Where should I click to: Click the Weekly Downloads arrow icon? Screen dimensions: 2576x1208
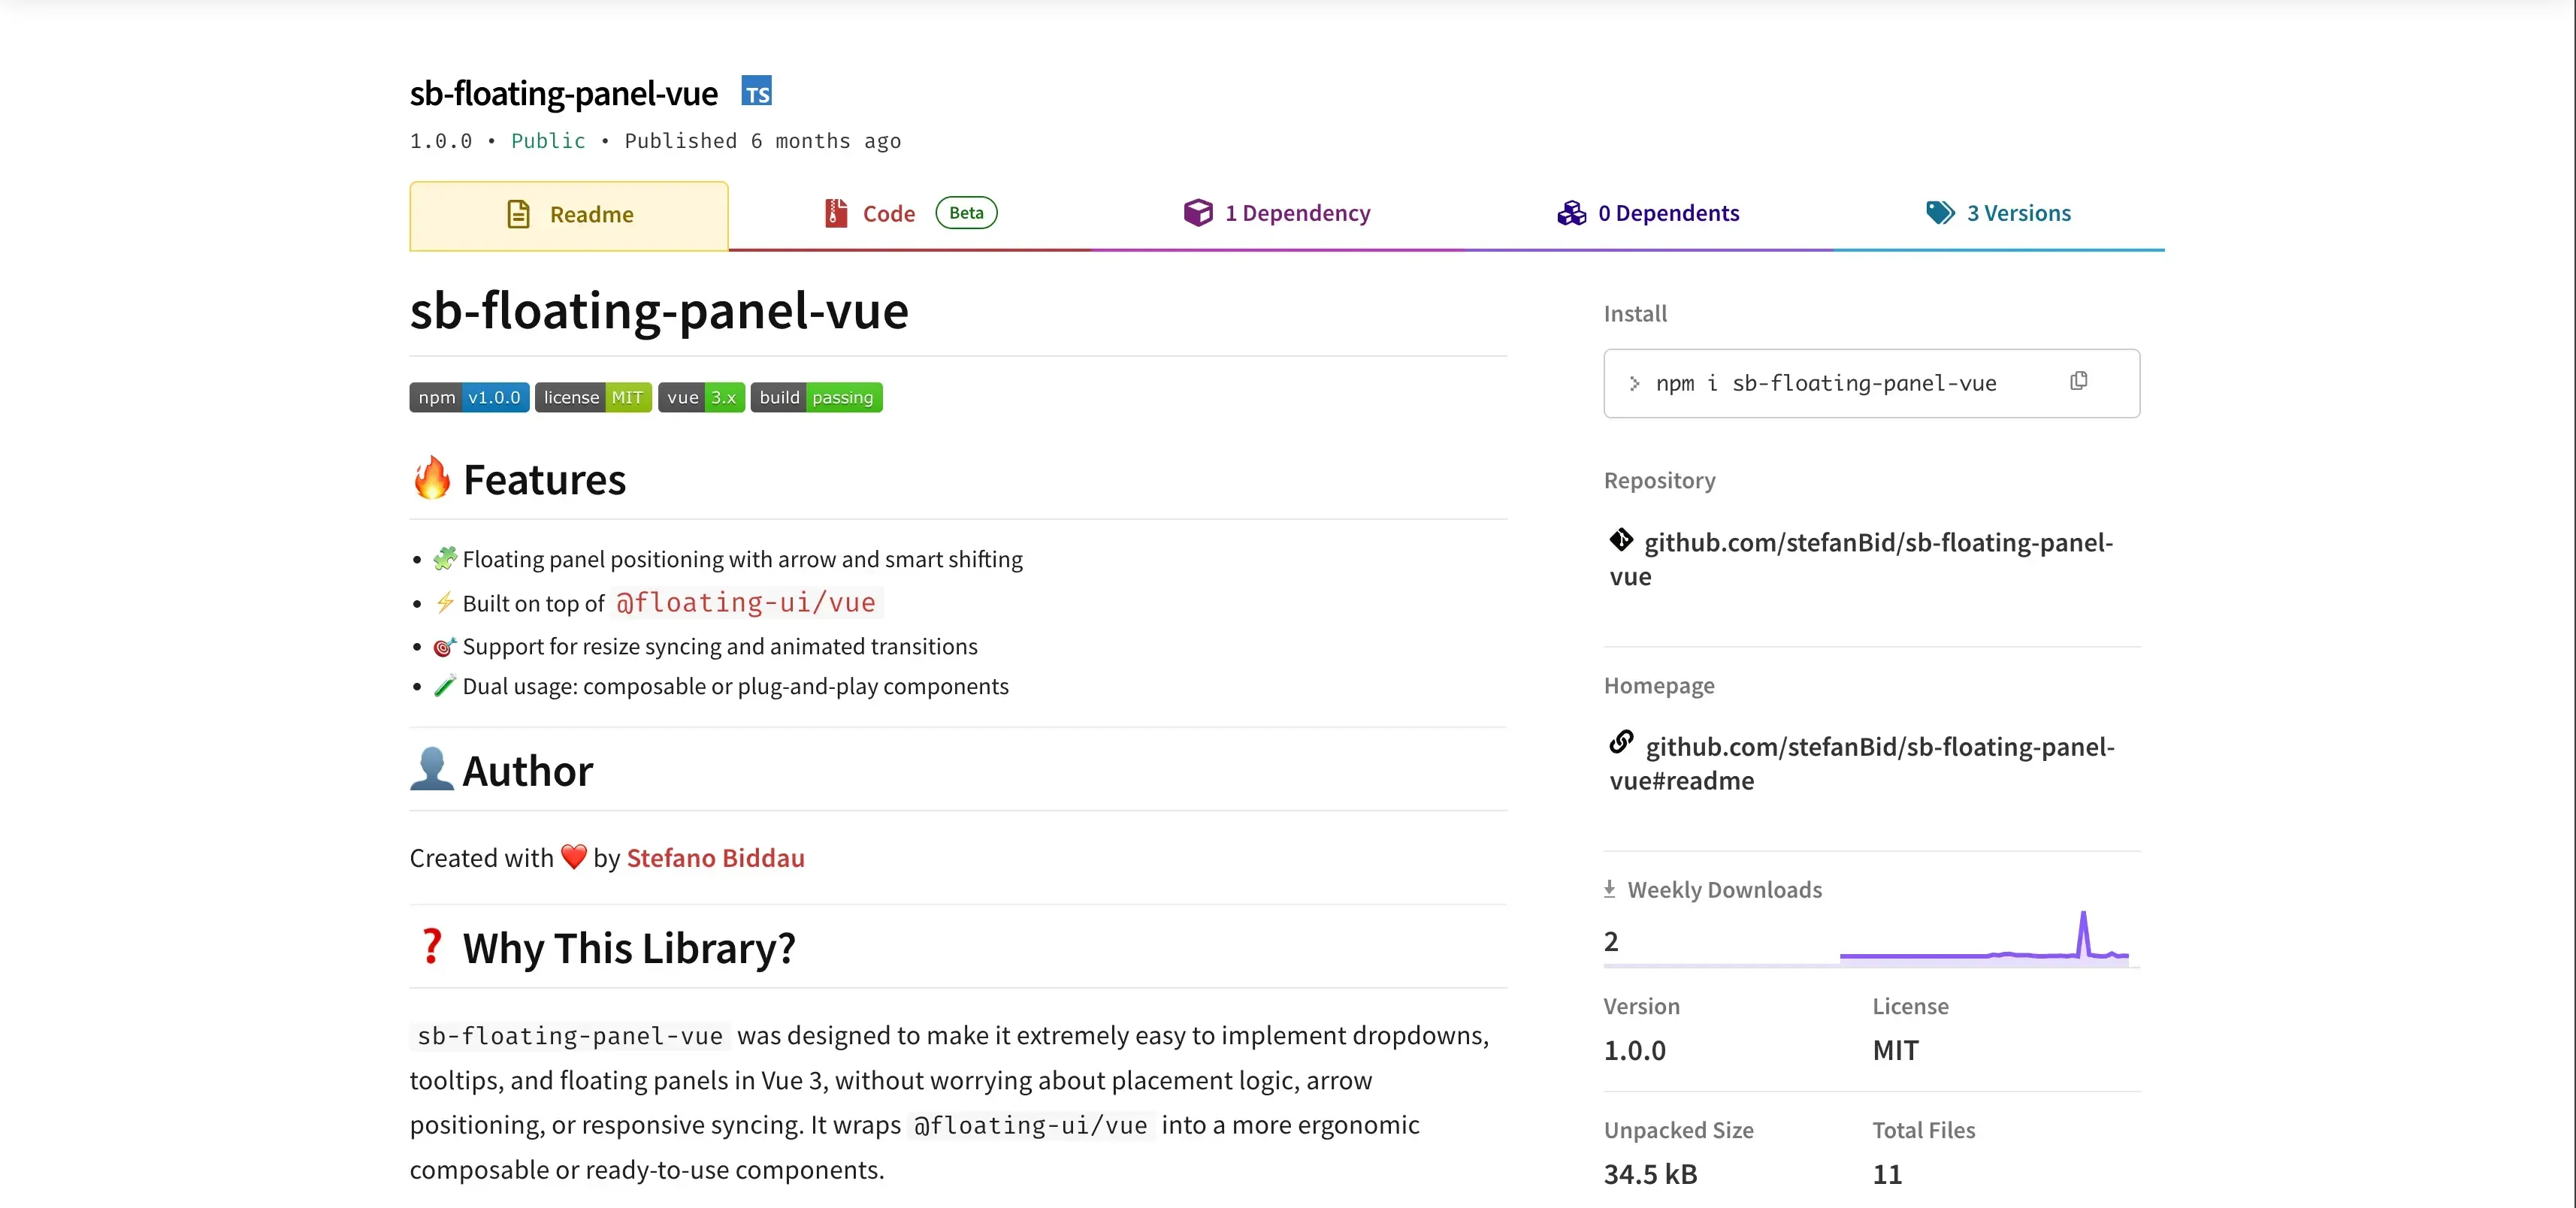pos(1609,889)
